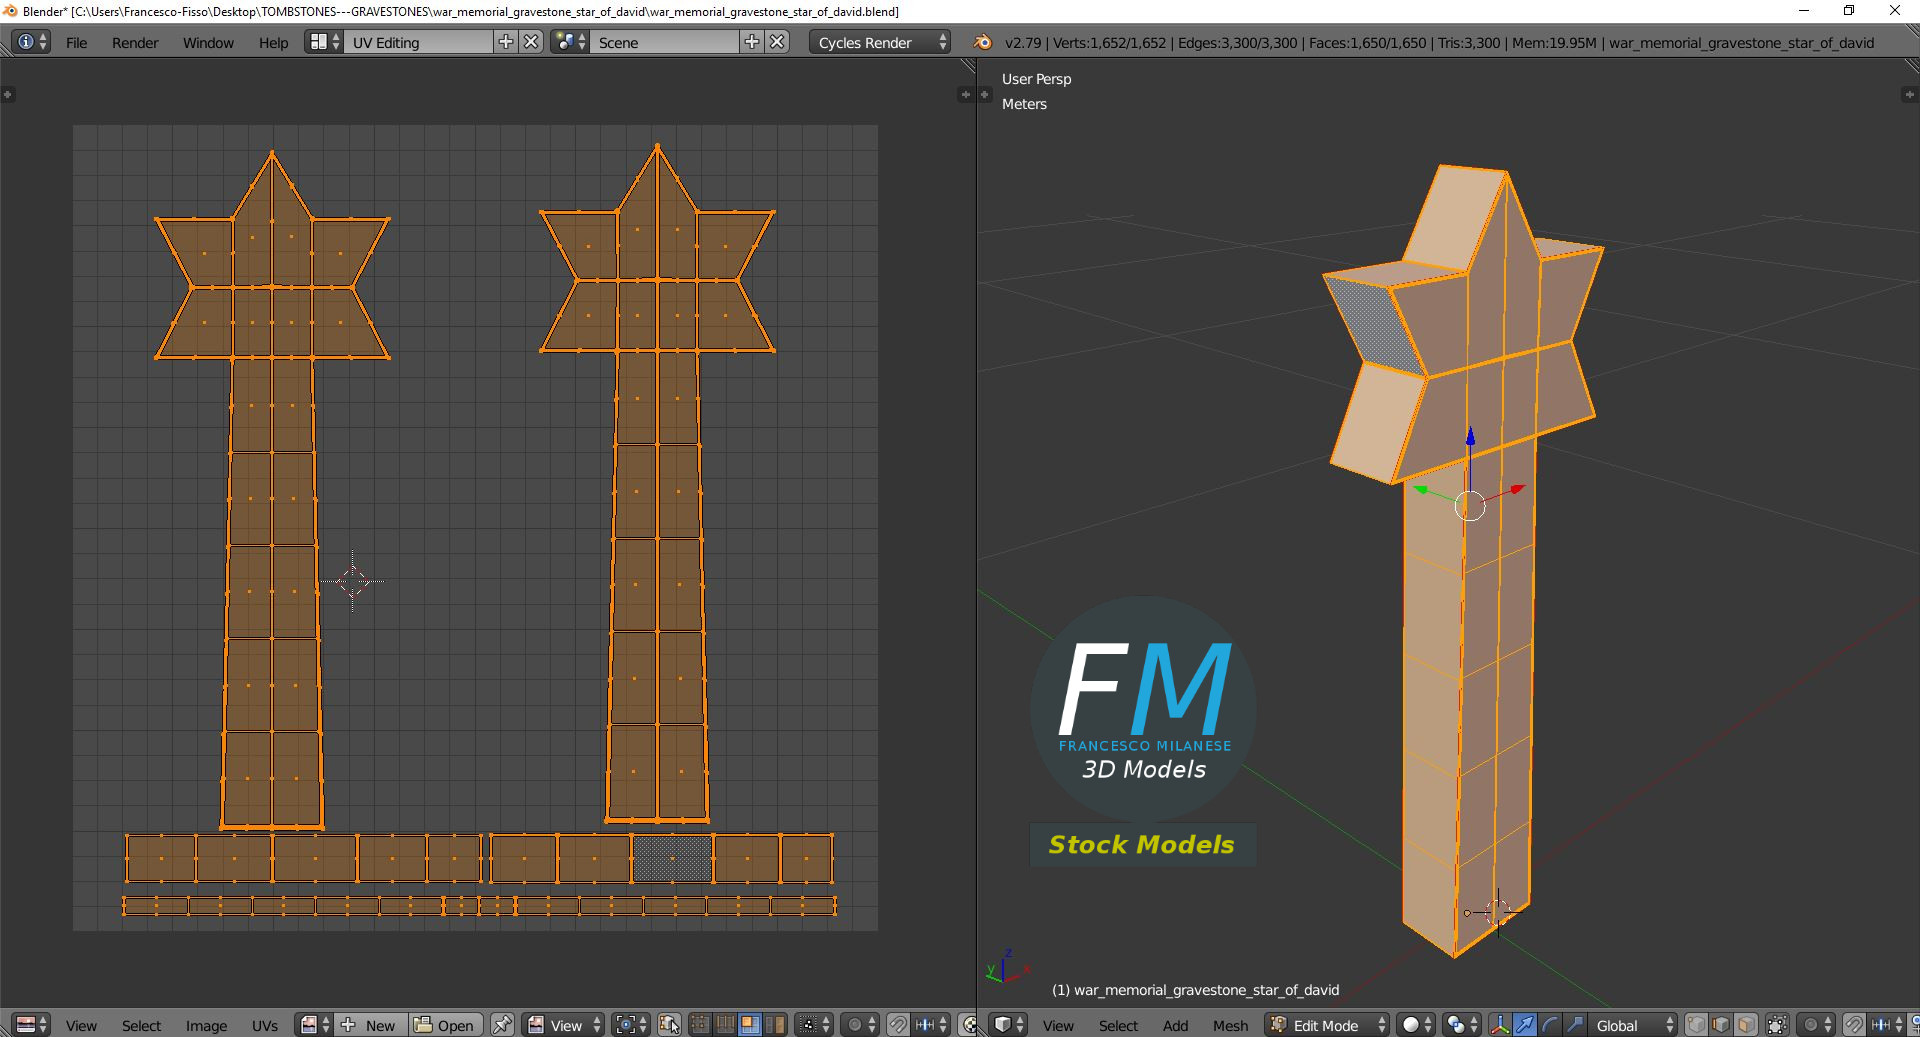Image resolution: width=1920 pixels, height=1037 pixels.
Task: Select the rotate manipulator icon
Action: coord(1551,1023)
